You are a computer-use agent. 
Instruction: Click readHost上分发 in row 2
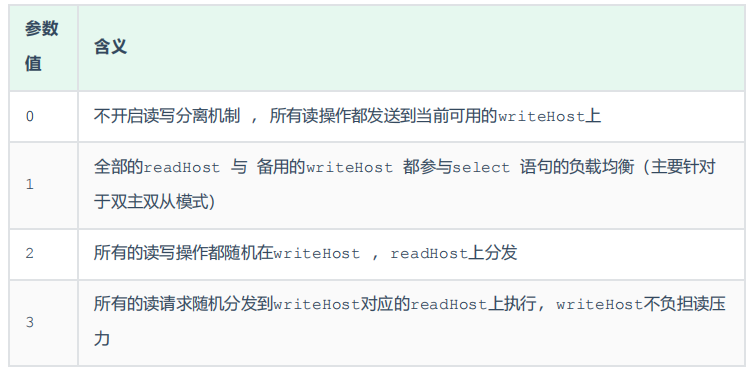[453, 253]
